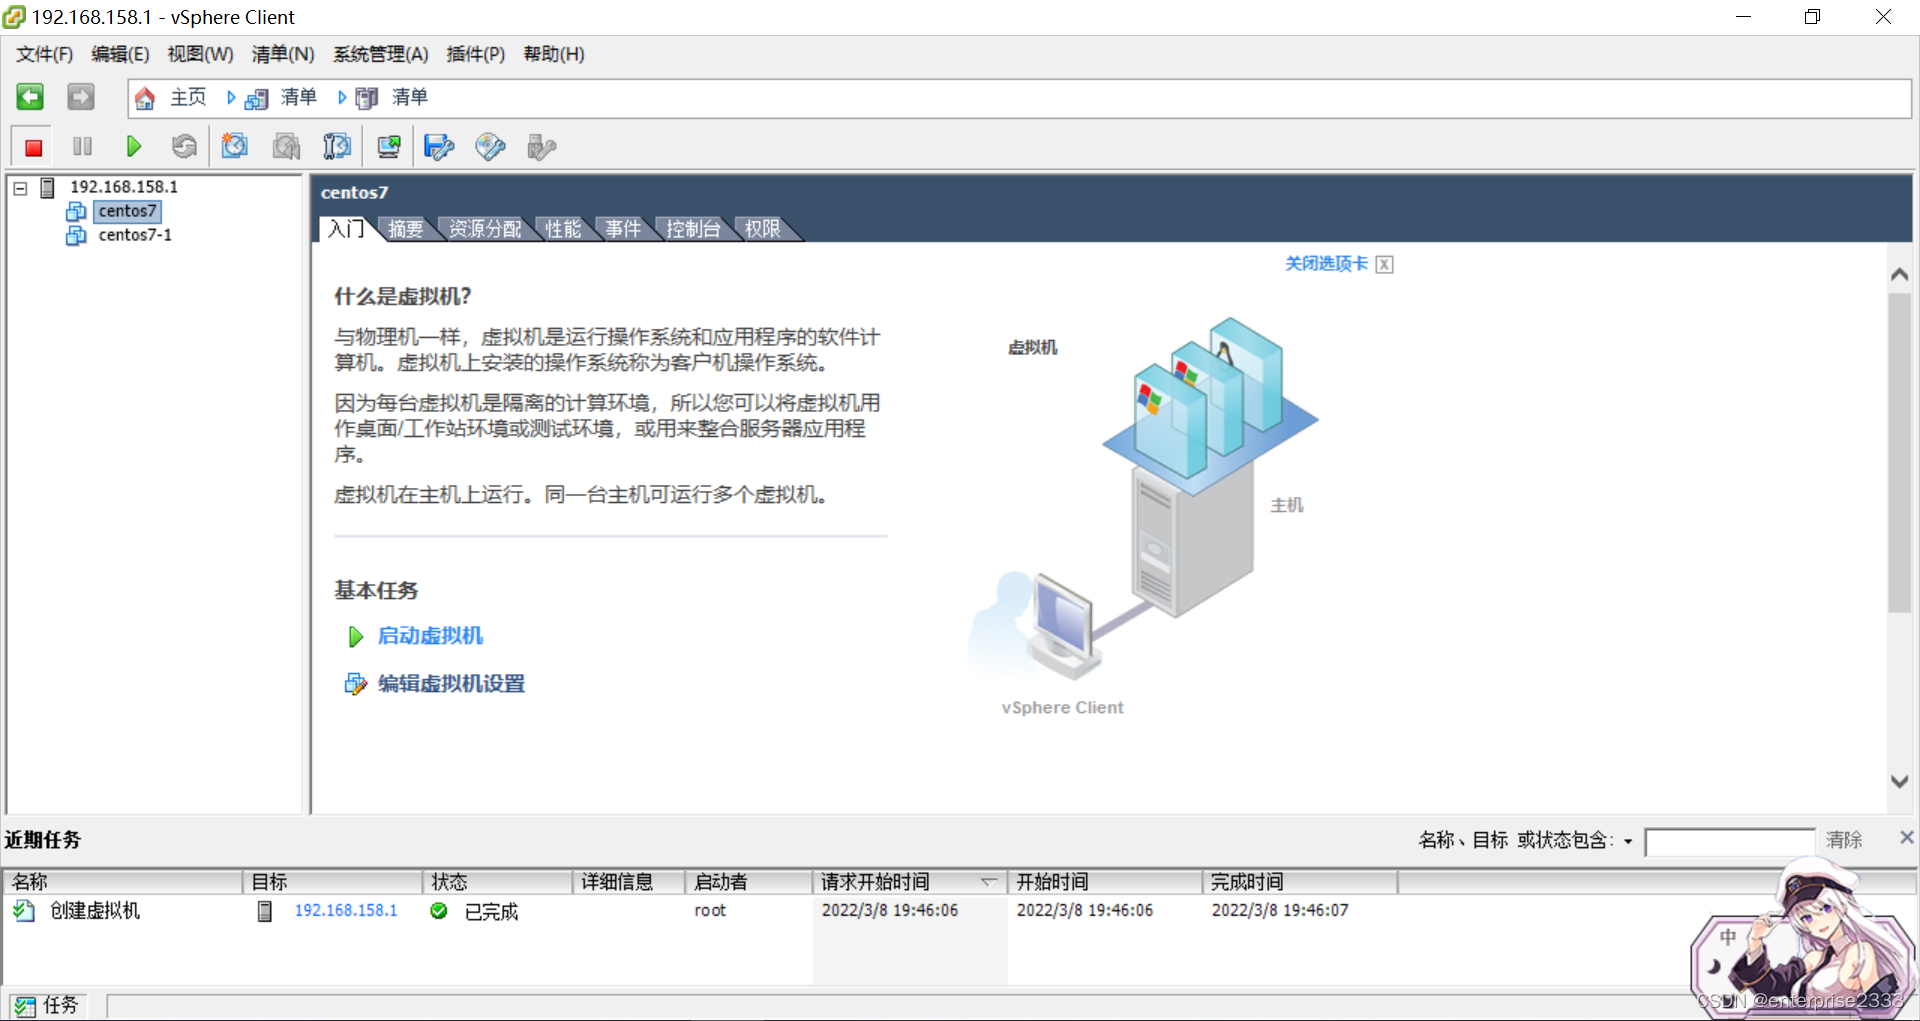Image resolution: width=1920 pixels, height=1021 pixels.
Task: Launch the virtual machine console
Action: (388, 146)
